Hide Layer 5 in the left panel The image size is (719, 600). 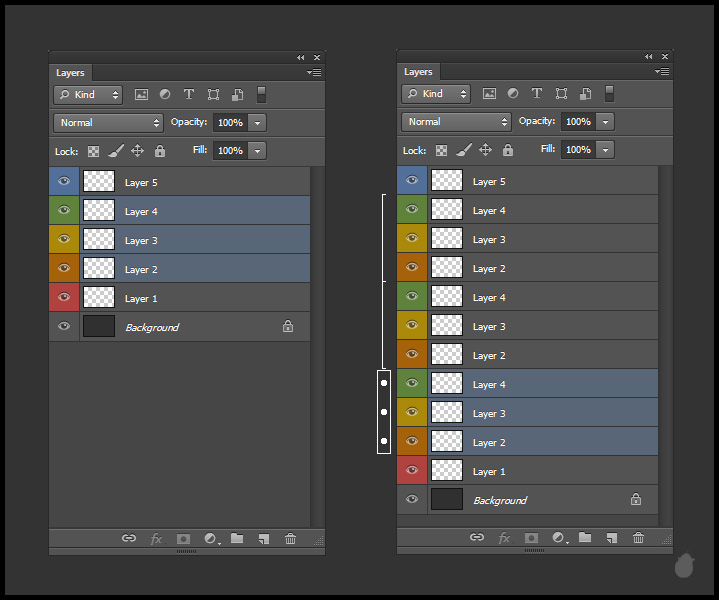[64, 182]
